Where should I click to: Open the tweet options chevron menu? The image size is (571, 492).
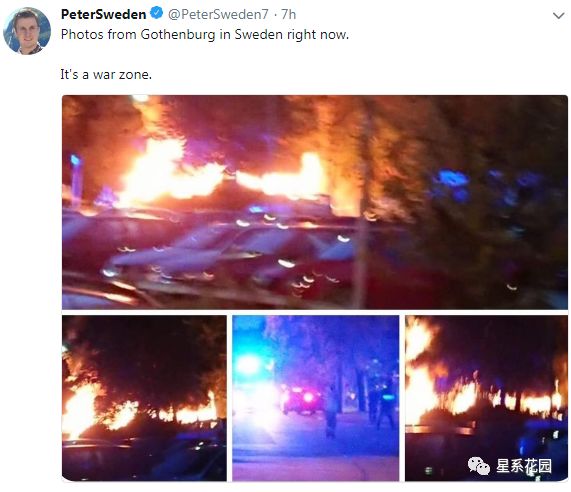pyautogui.click(x=558, y=16)
